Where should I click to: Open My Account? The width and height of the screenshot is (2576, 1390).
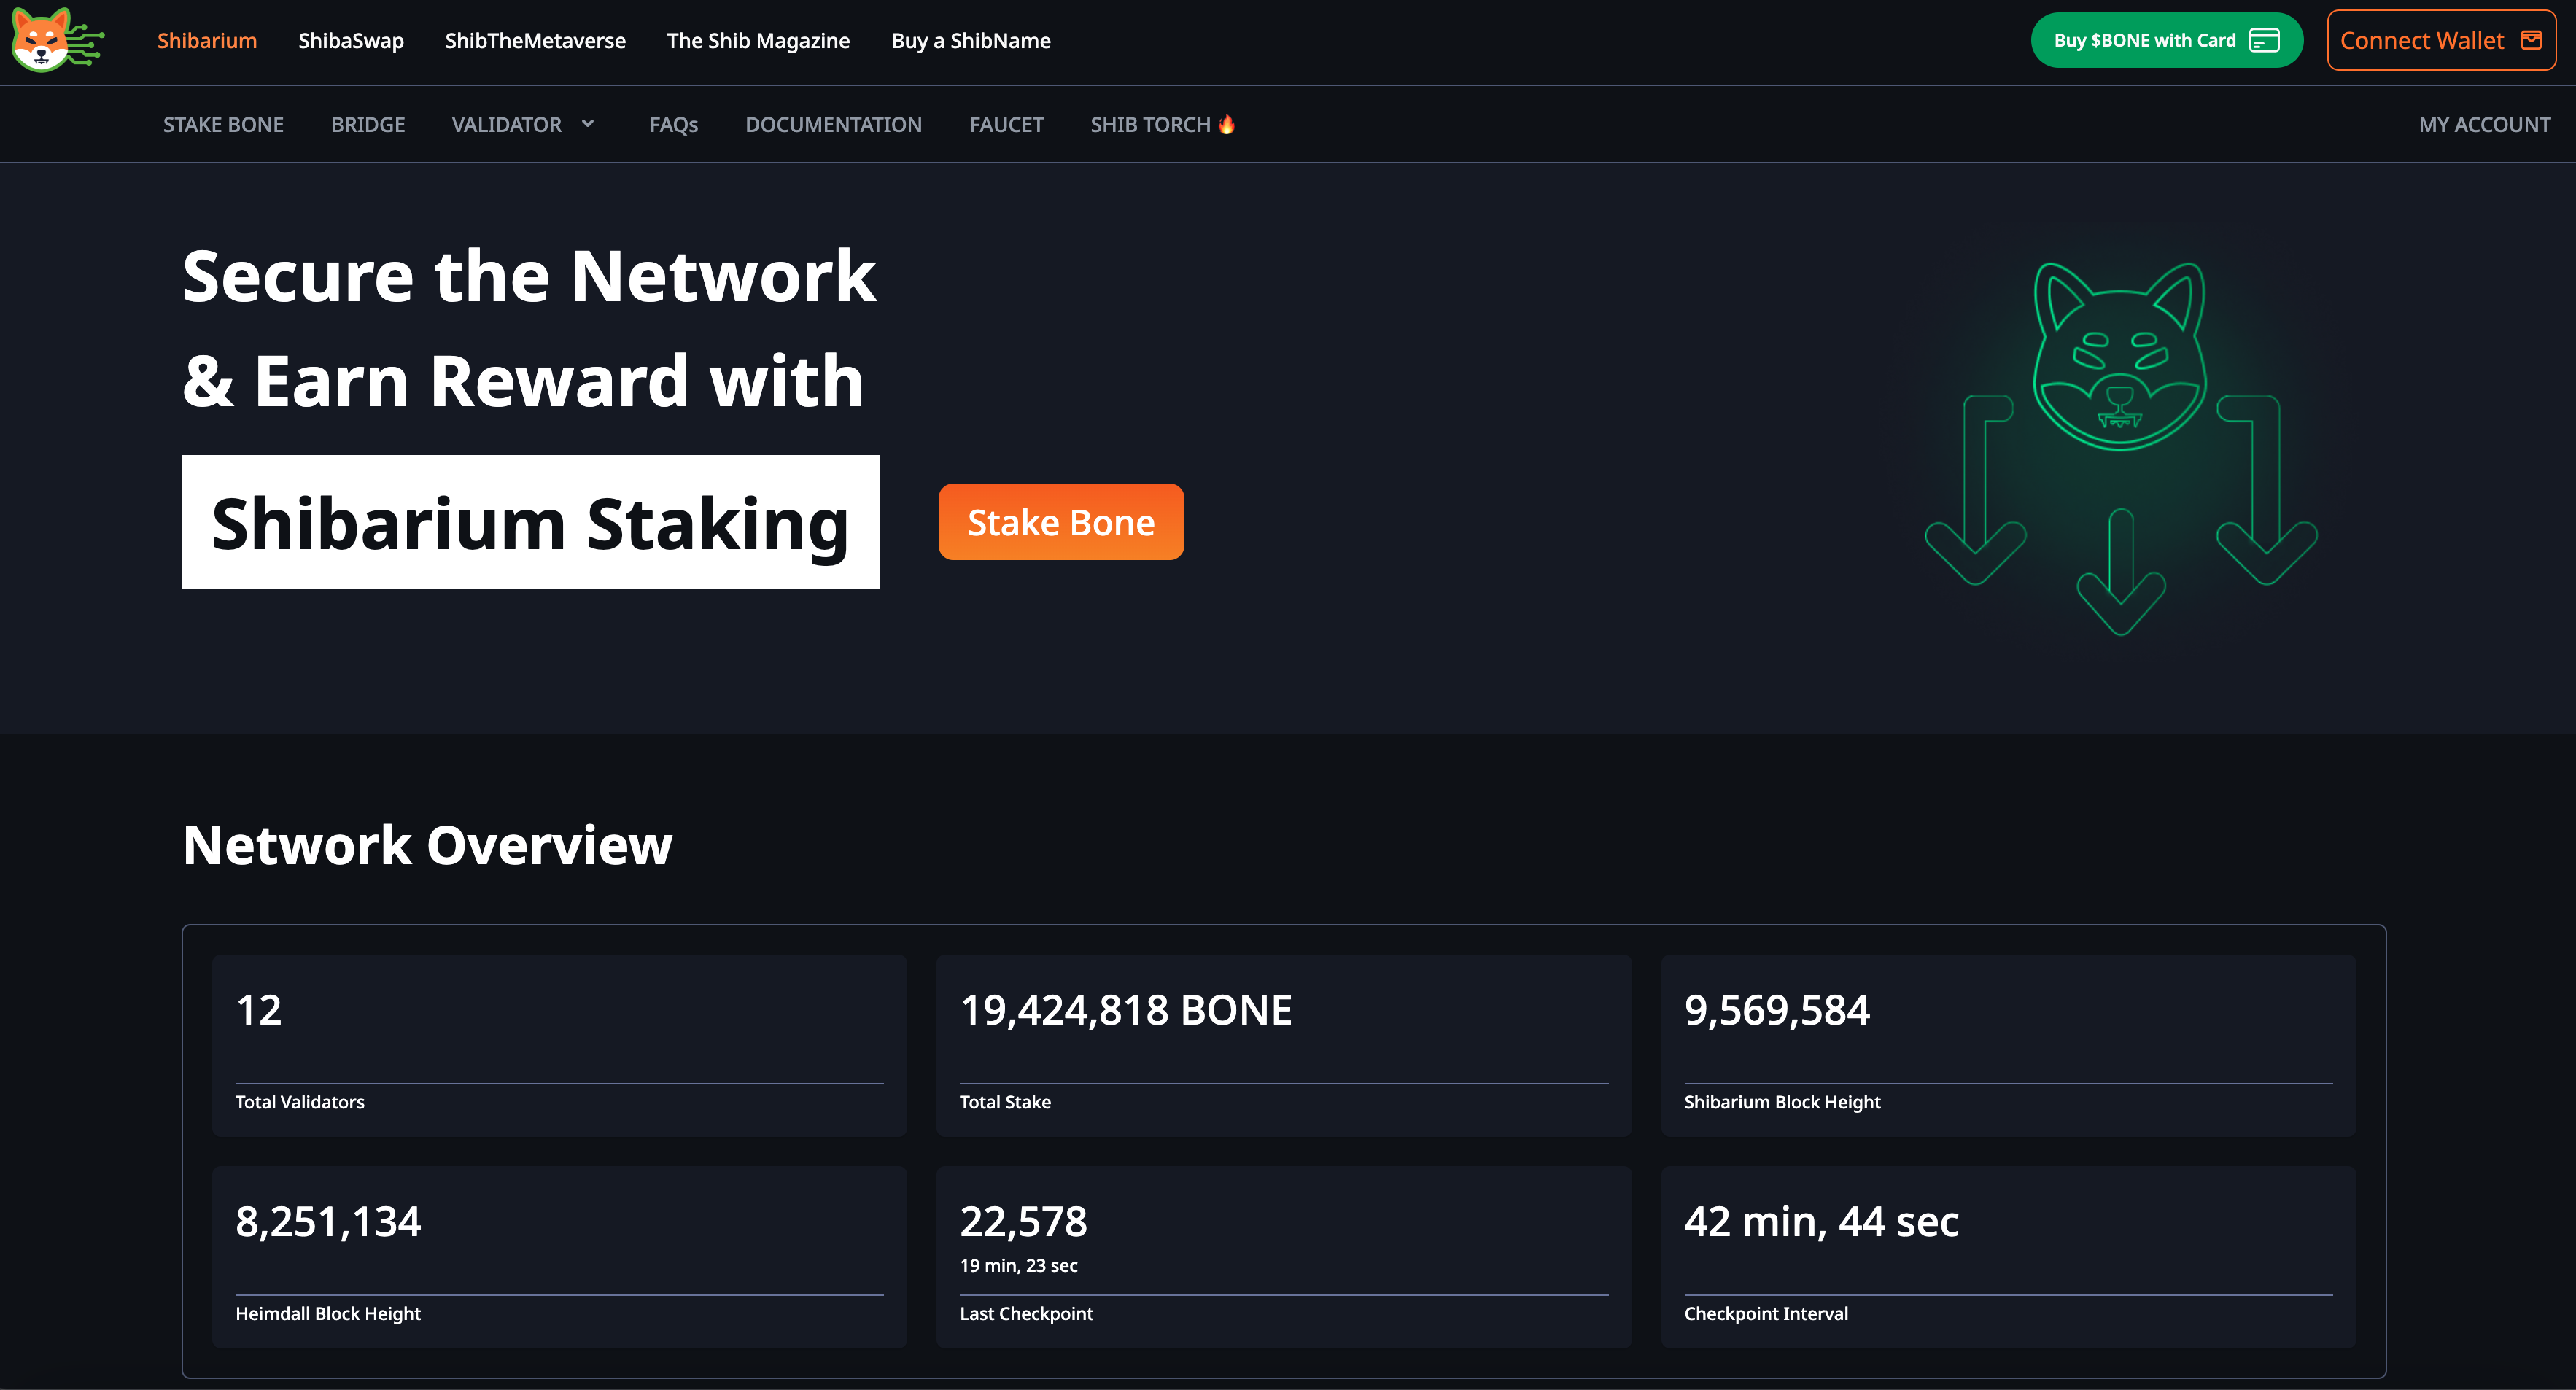tap(2484, 124)
